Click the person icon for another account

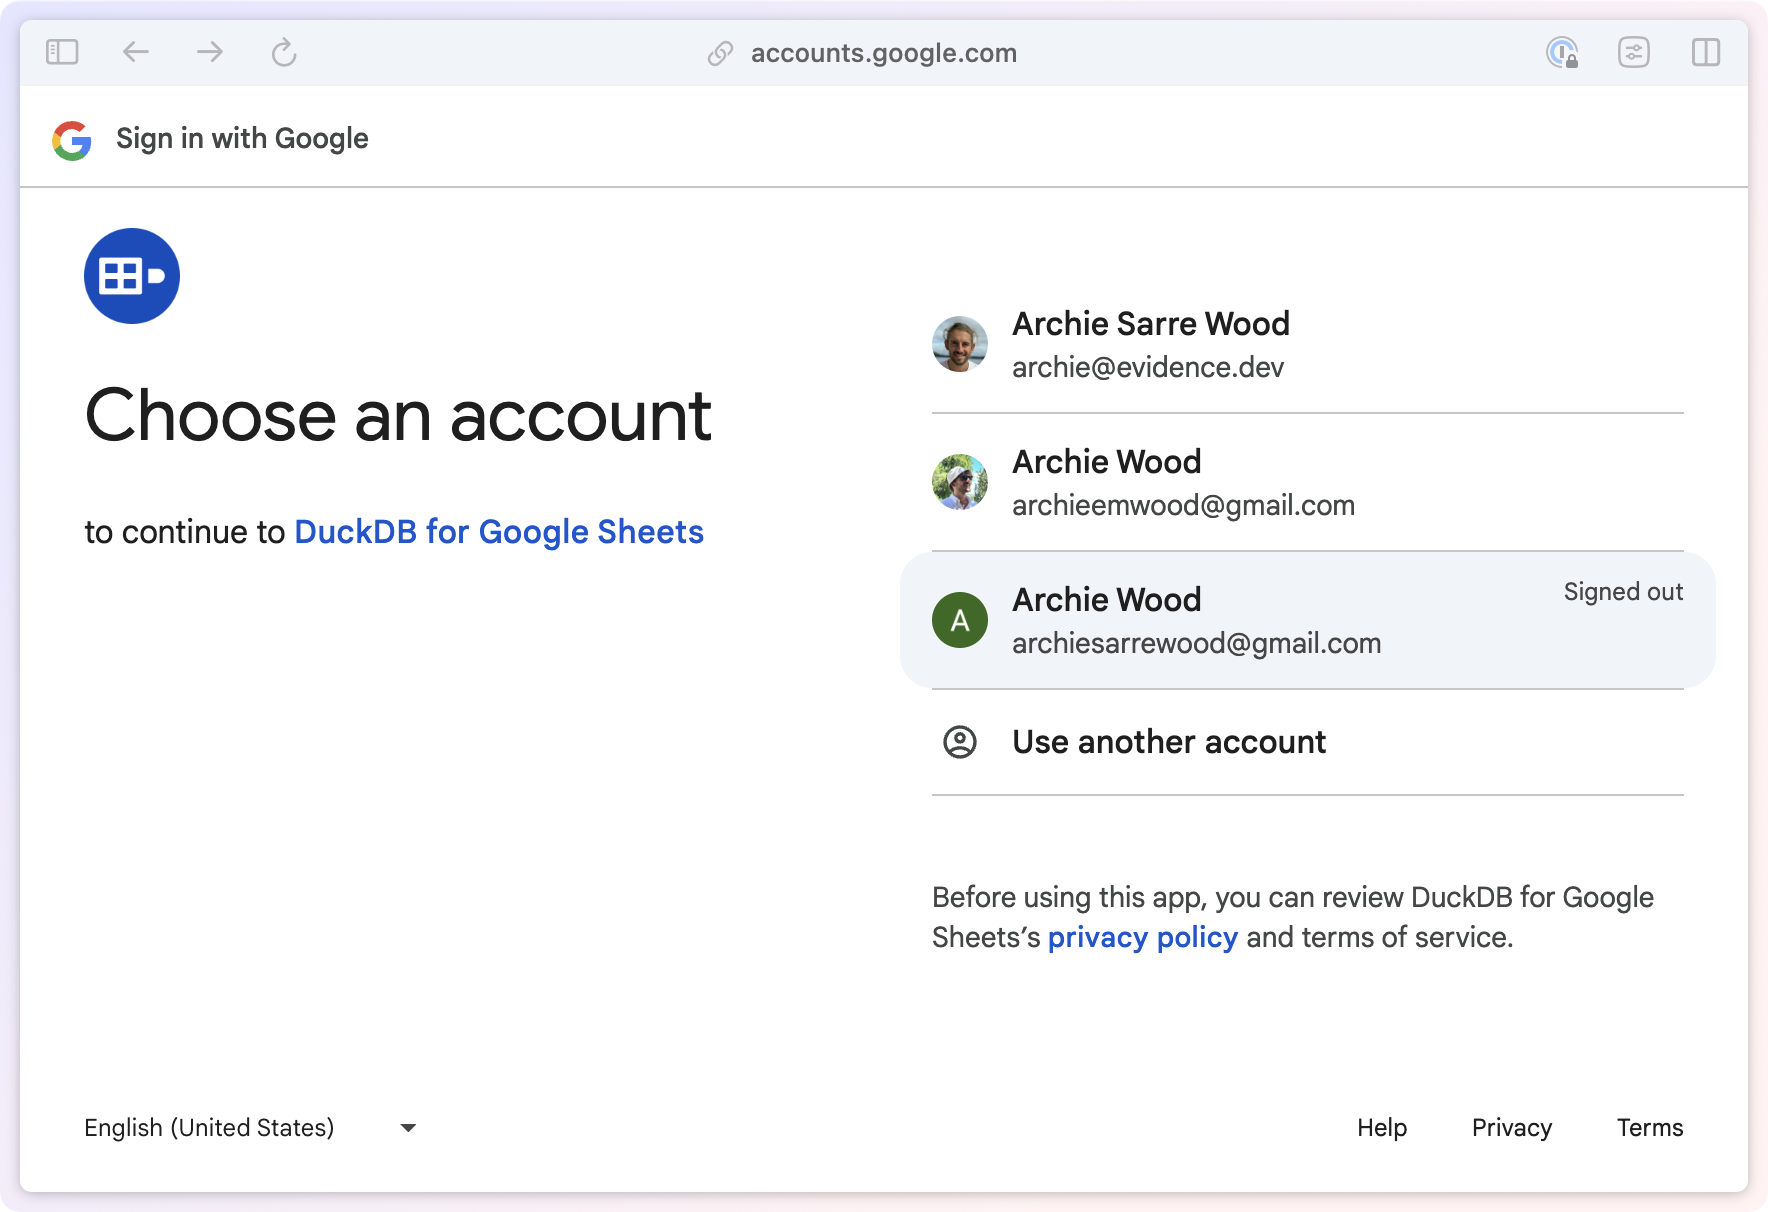[x=960, y=742]
